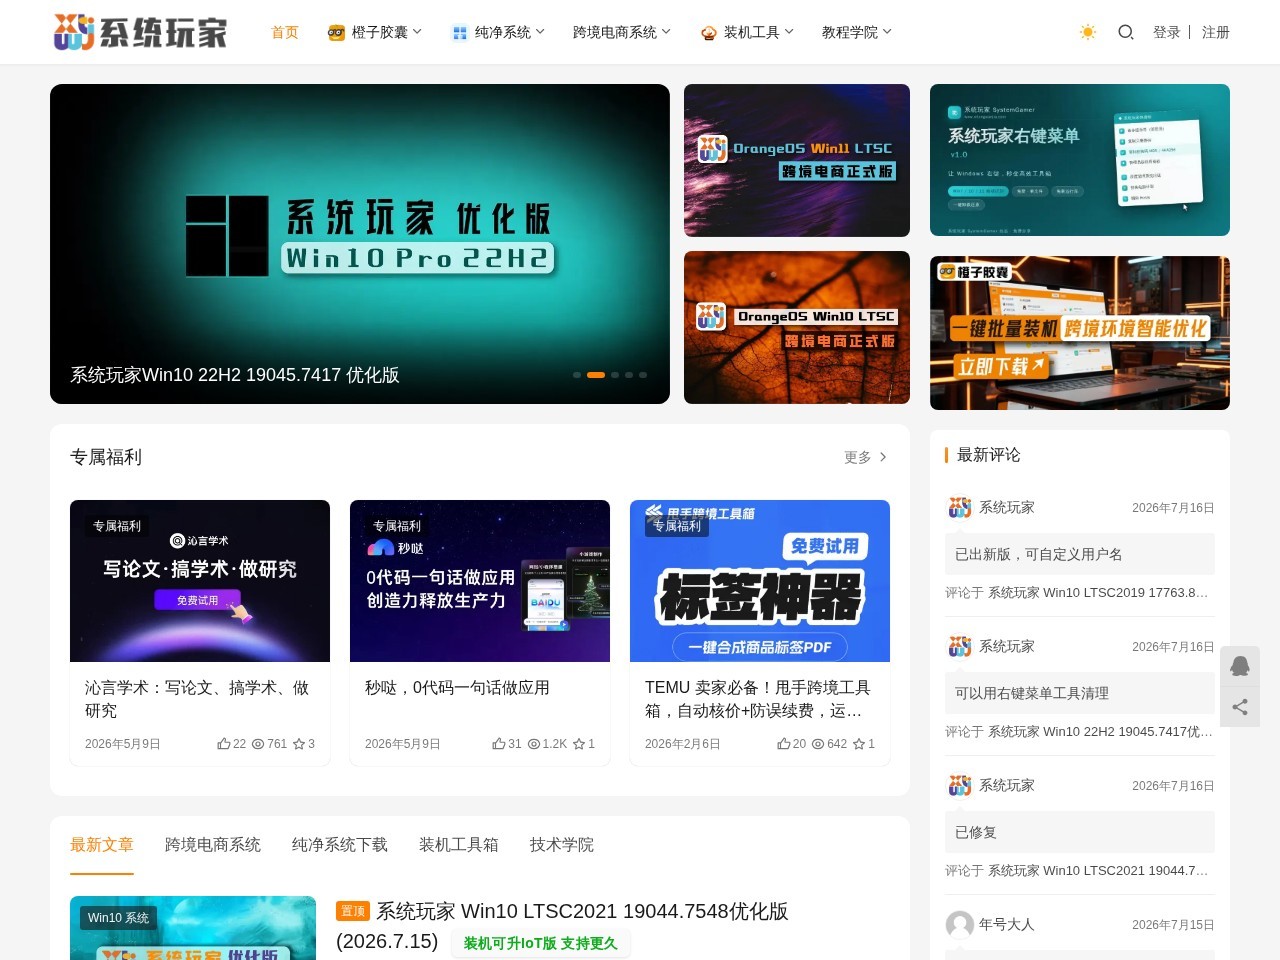Expand the 纯净系统 dropdown menu
This screenshot has height=960, width=1280.
click(540, 32)
